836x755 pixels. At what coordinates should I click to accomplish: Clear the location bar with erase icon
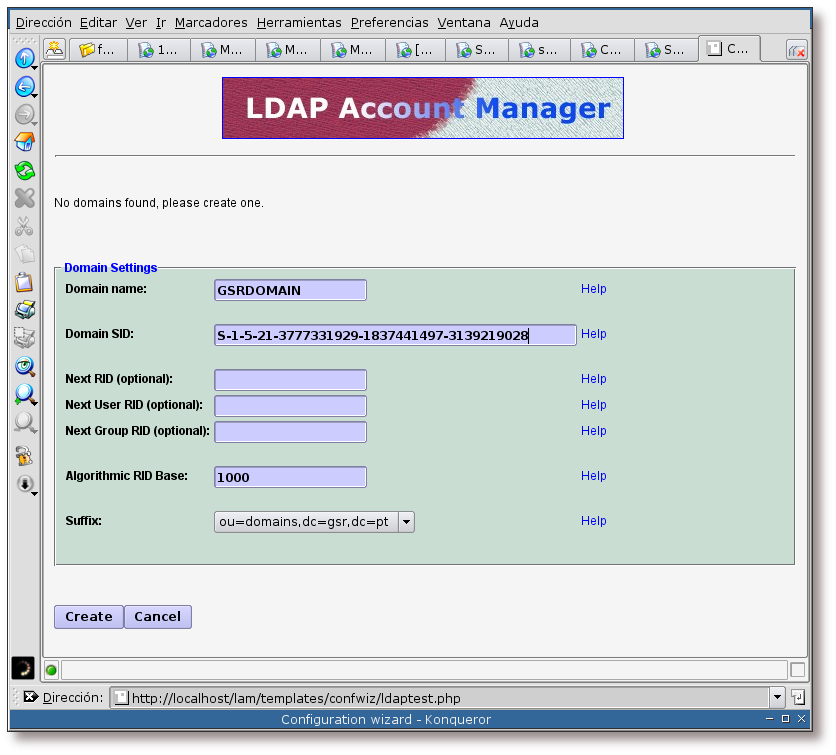pyautogui.click(x=30, y=697)
